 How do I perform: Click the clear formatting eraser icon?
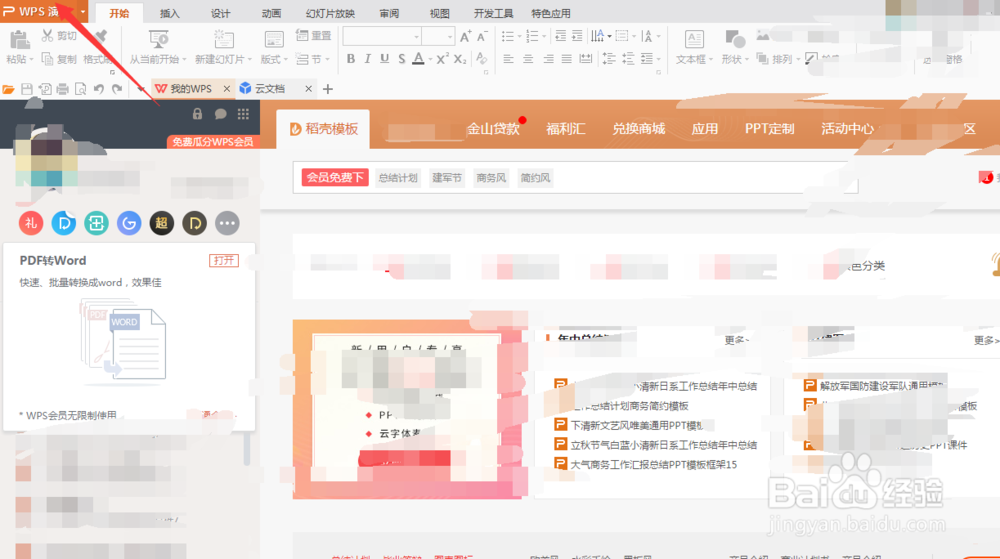pyautogui.click(x=482, y=59)
